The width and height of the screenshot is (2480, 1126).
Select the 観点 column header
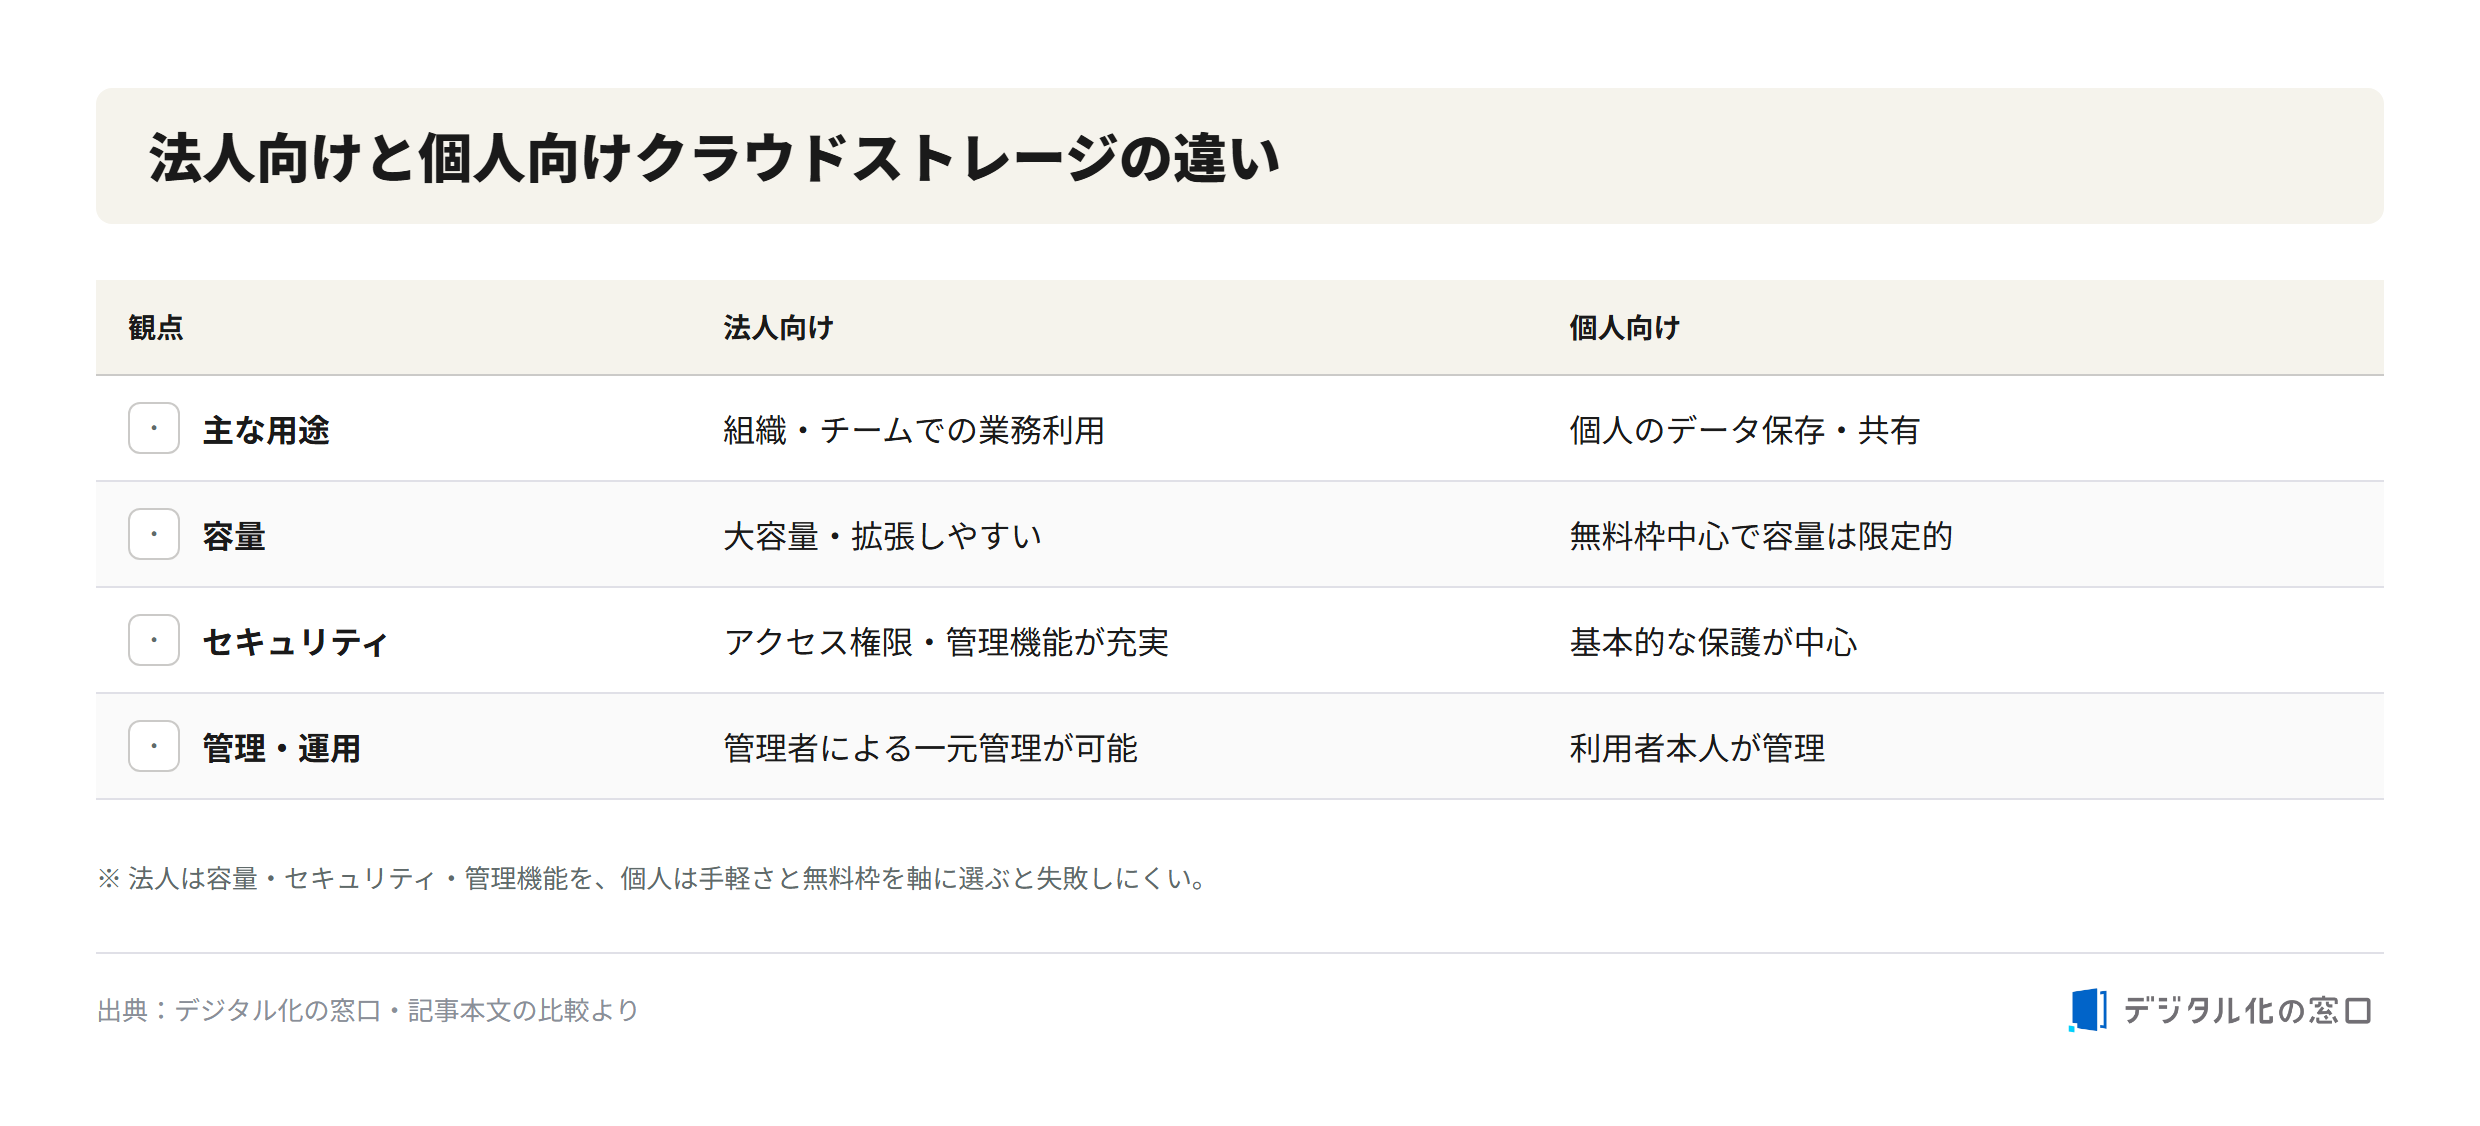click(x=156, y=328)
